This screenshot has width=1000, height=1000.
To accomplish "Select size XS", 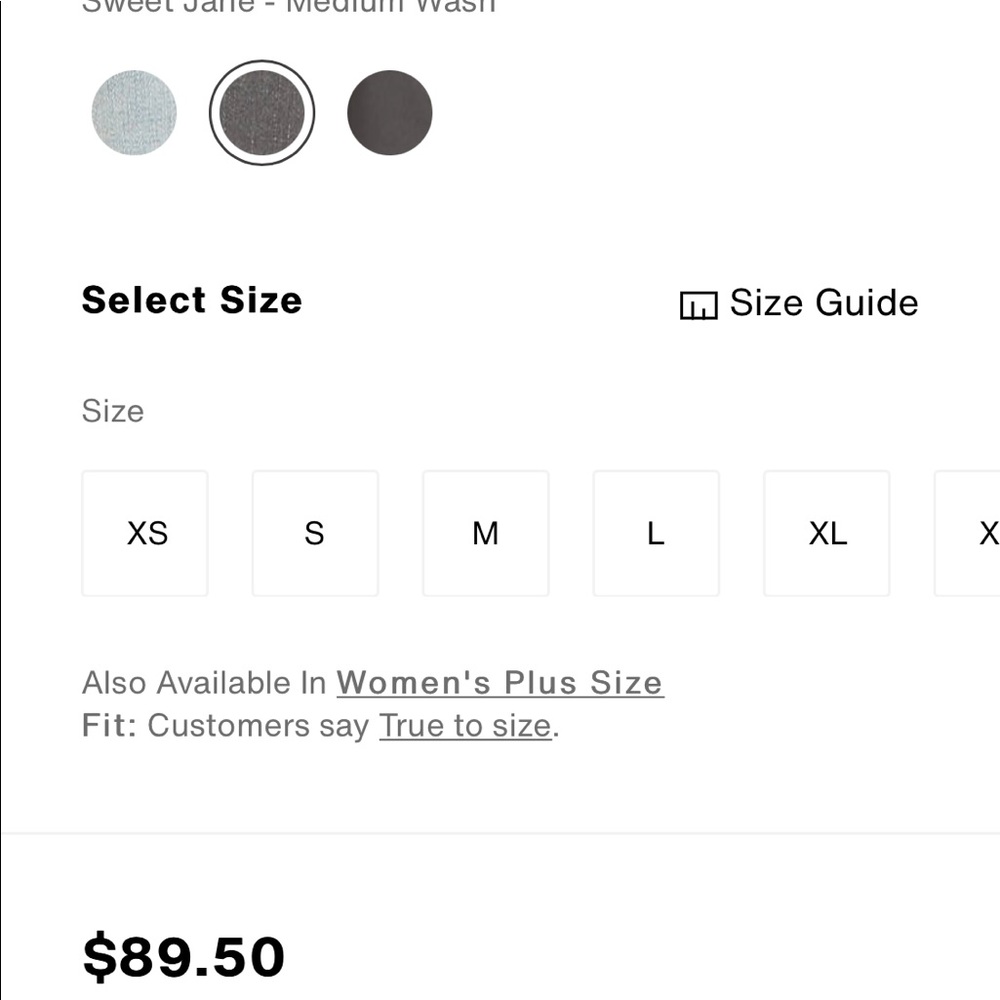I will pos(146,533).
